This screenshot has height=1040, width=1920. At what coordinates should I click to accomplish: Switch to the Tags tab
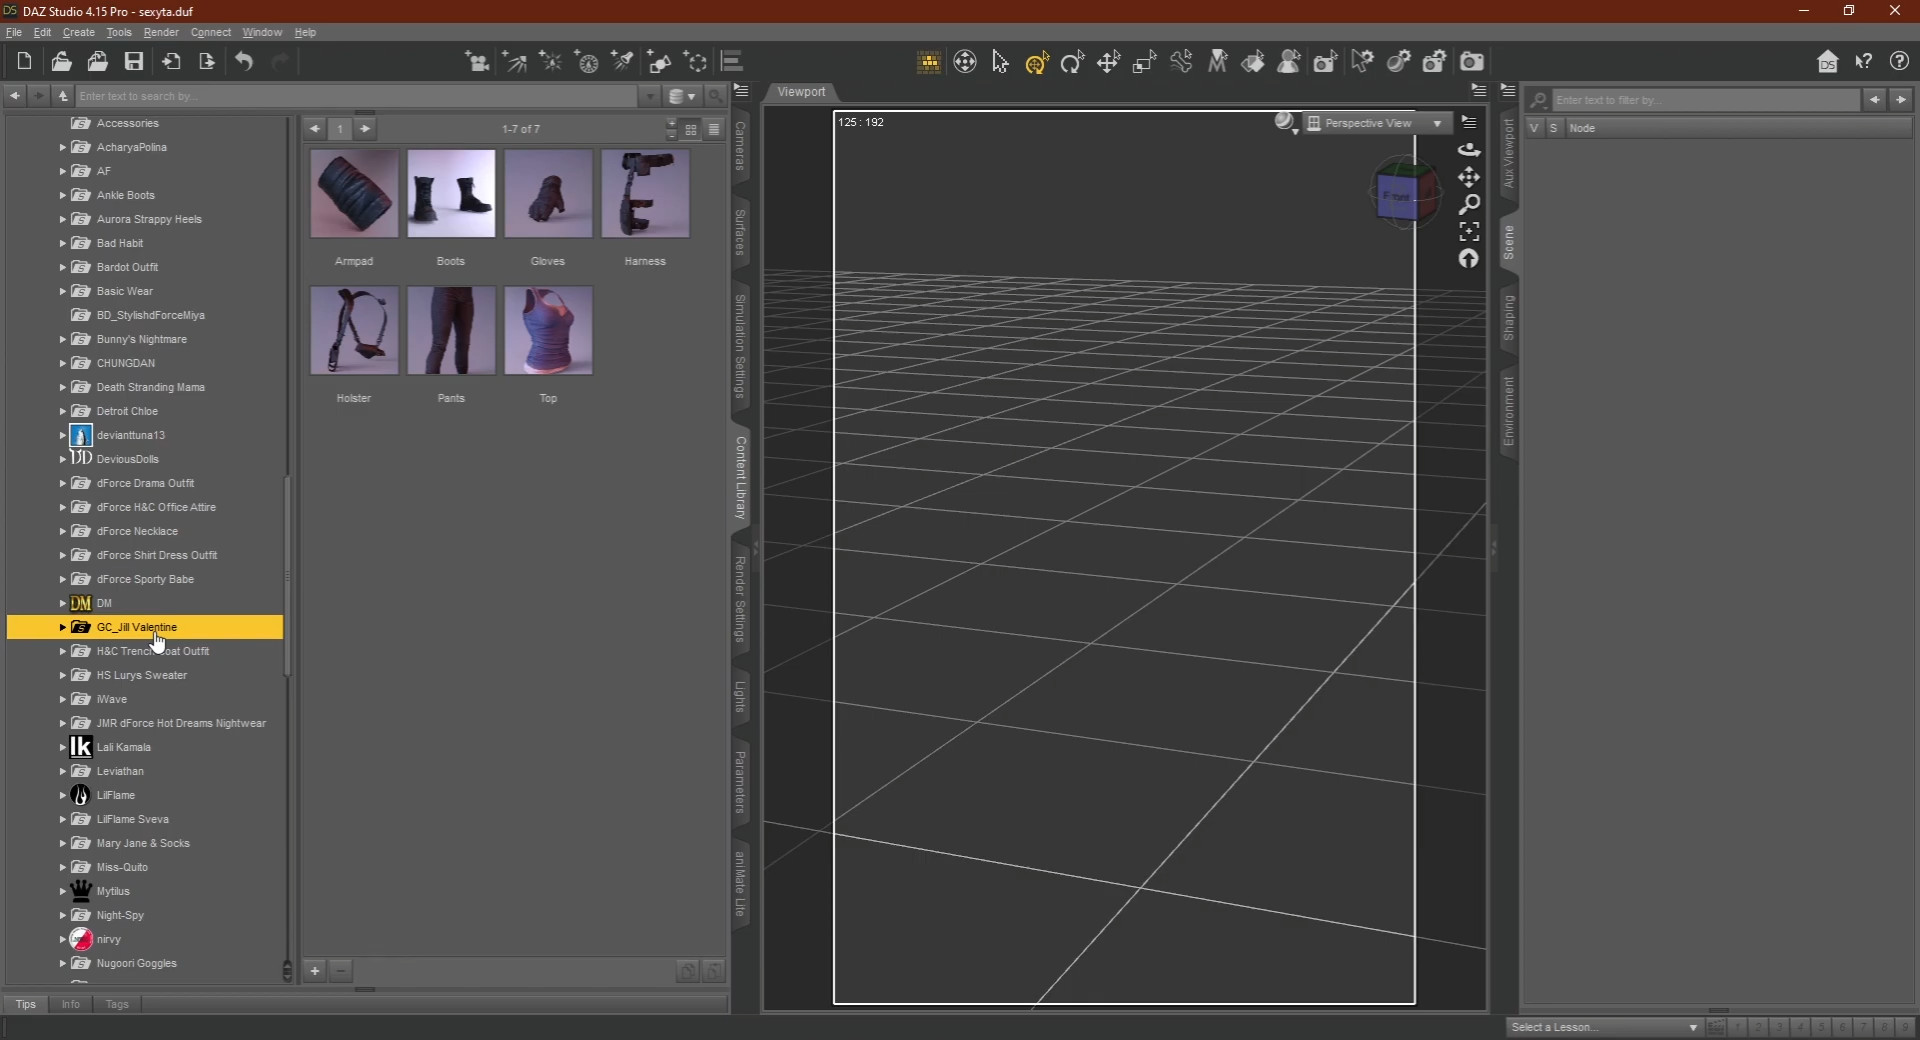click(x=117, y=1004)
